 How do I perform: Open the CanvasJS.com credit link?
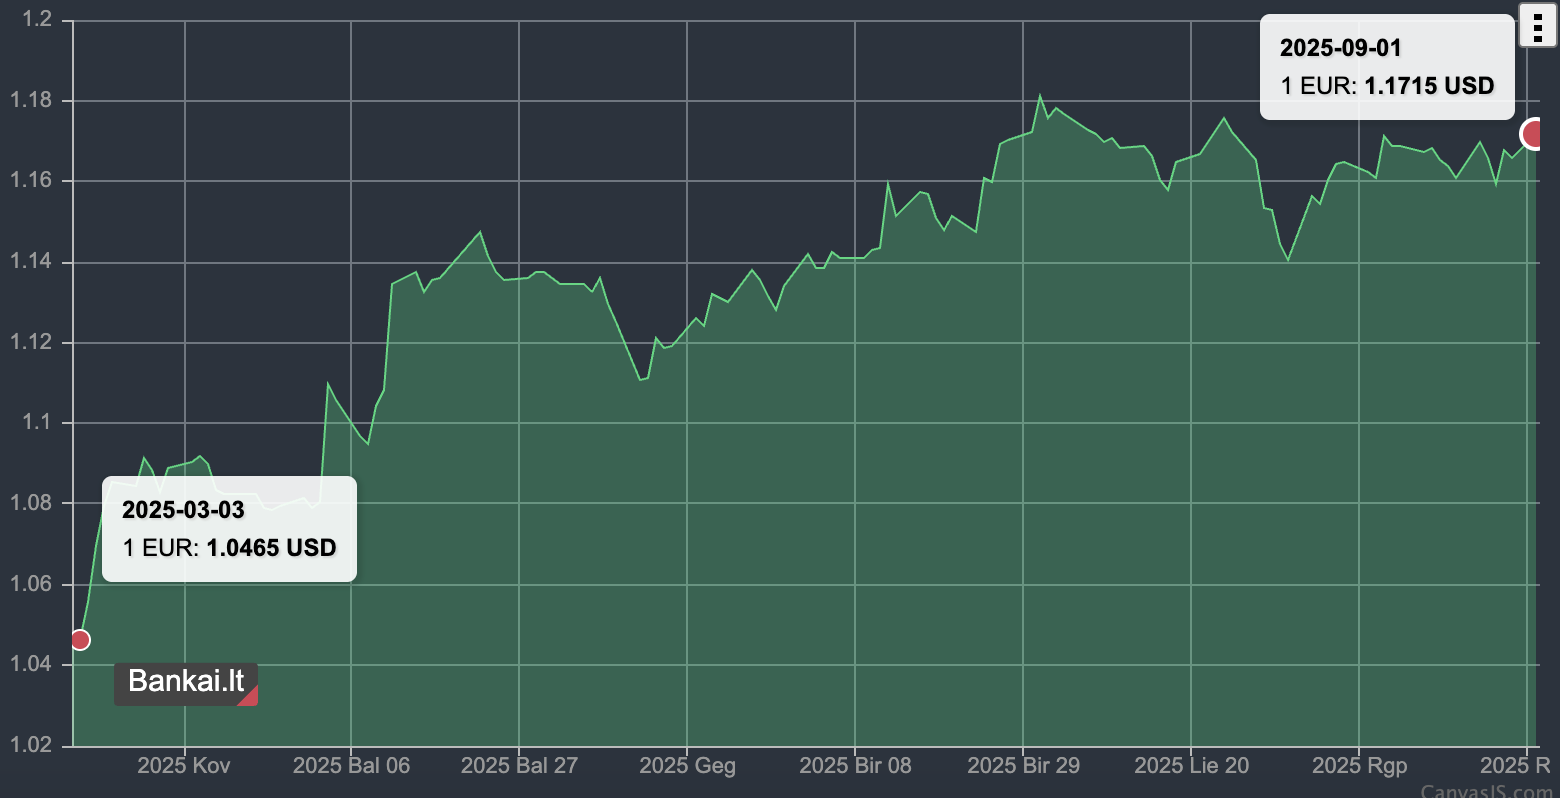[1489, 791]
